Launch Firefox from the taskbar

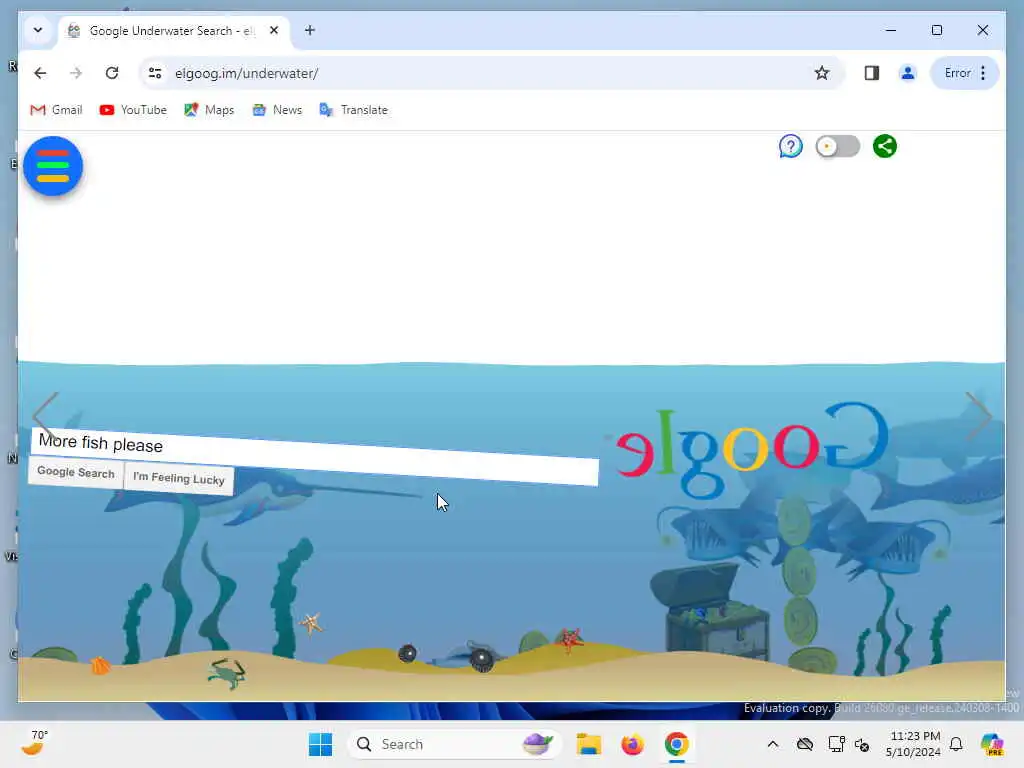632,744
